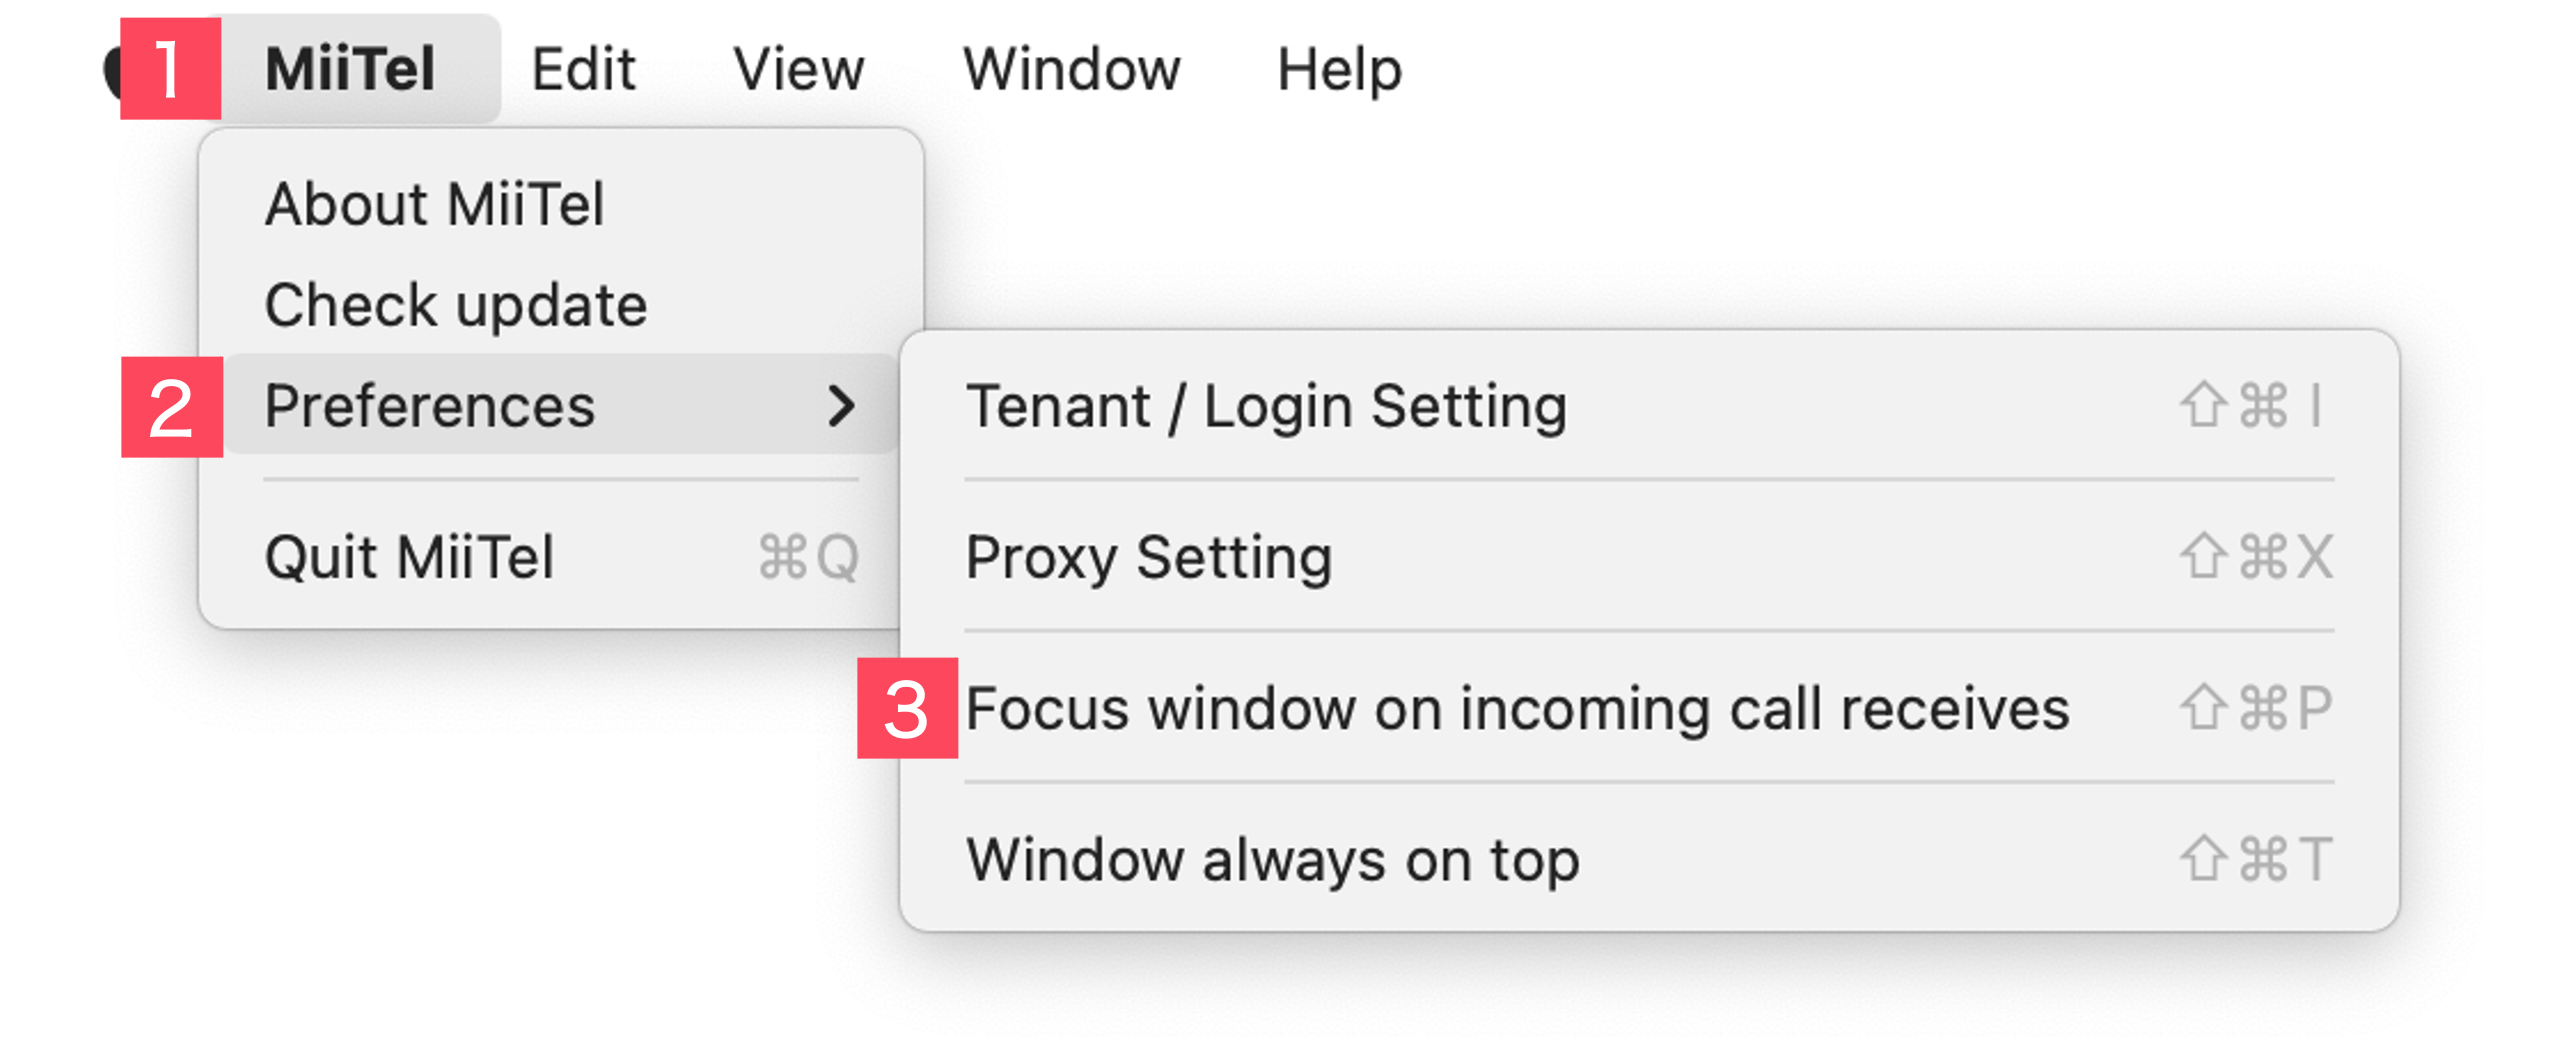The image size is (2566, 1045).
Task: Open the Window menu
Action: click(1071, 69)
